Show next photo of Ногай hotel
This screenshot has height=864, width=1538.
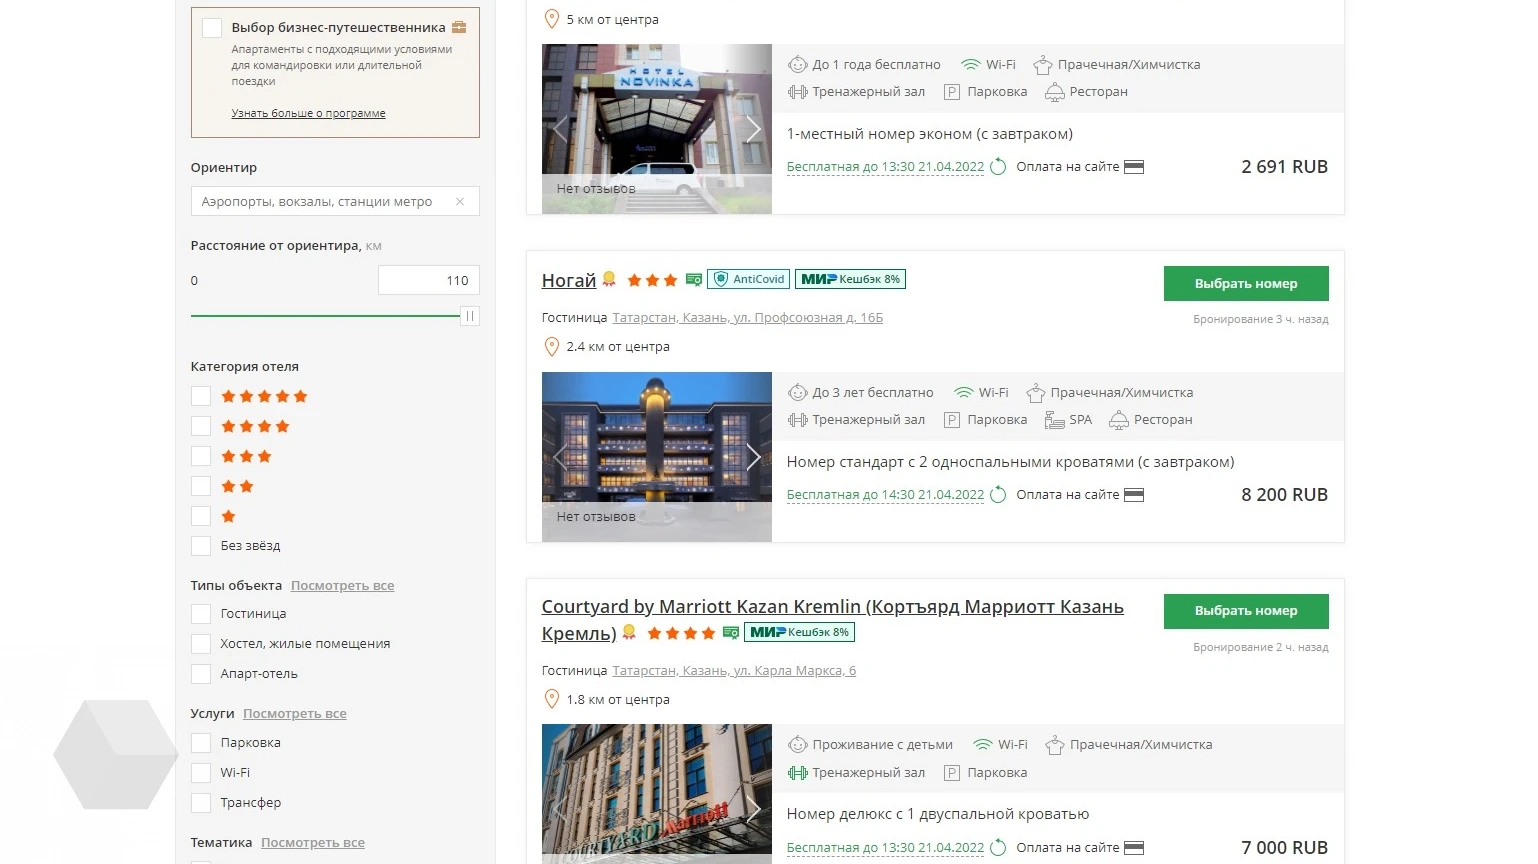point(753,457)
